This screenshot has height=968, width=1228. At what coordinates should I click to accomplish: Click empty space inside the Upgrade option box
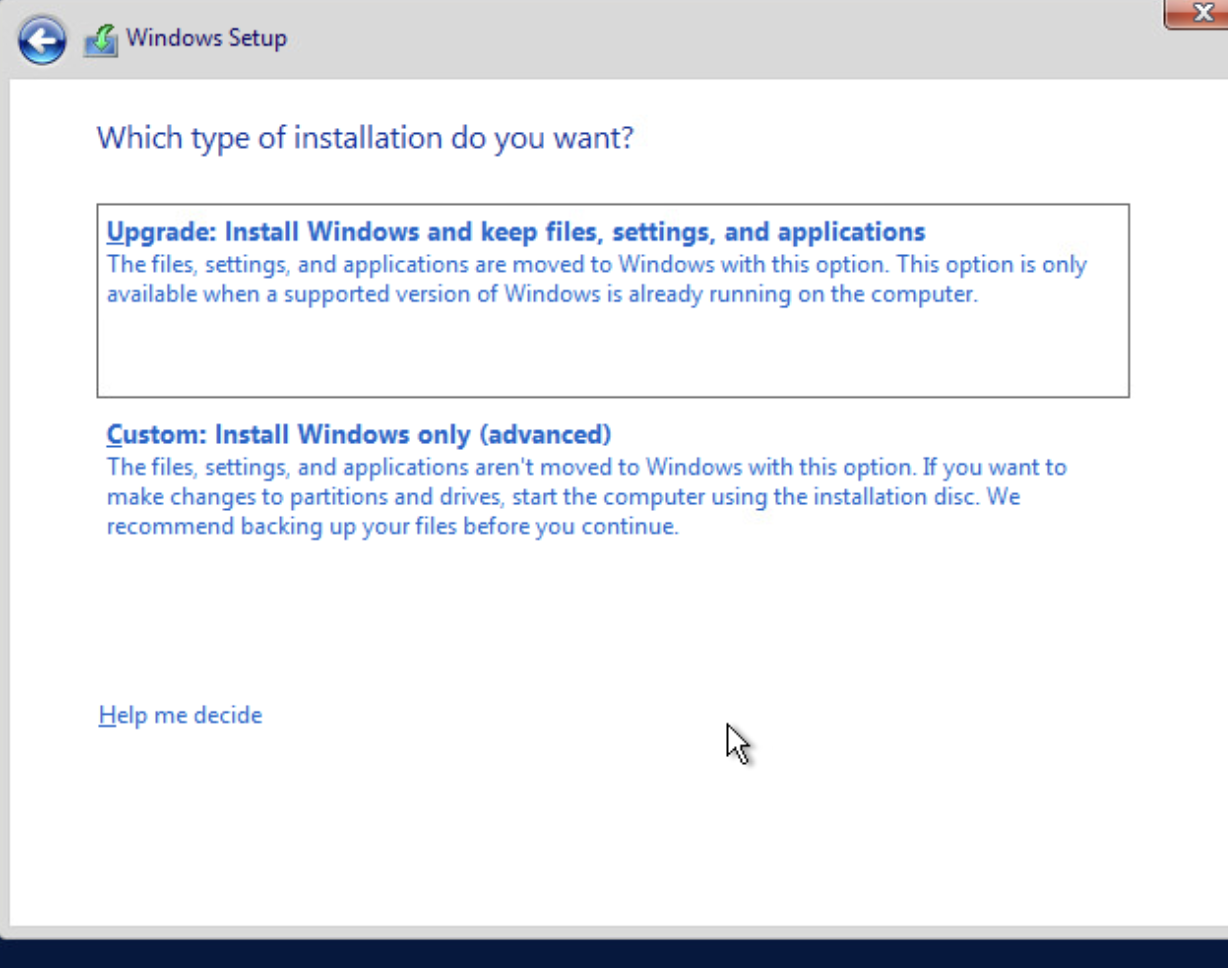[x=612, y=352]
